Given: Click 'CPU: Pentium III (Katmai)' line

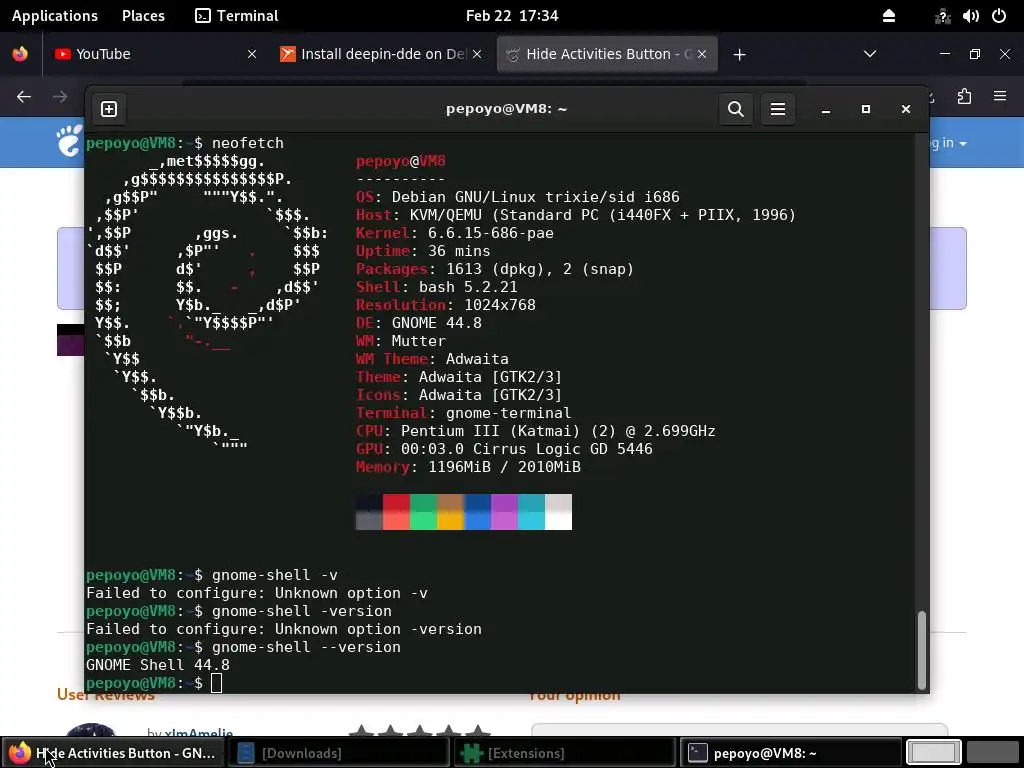Looking at the screenshot, I should pyautogui.click(x=536, y=431).
